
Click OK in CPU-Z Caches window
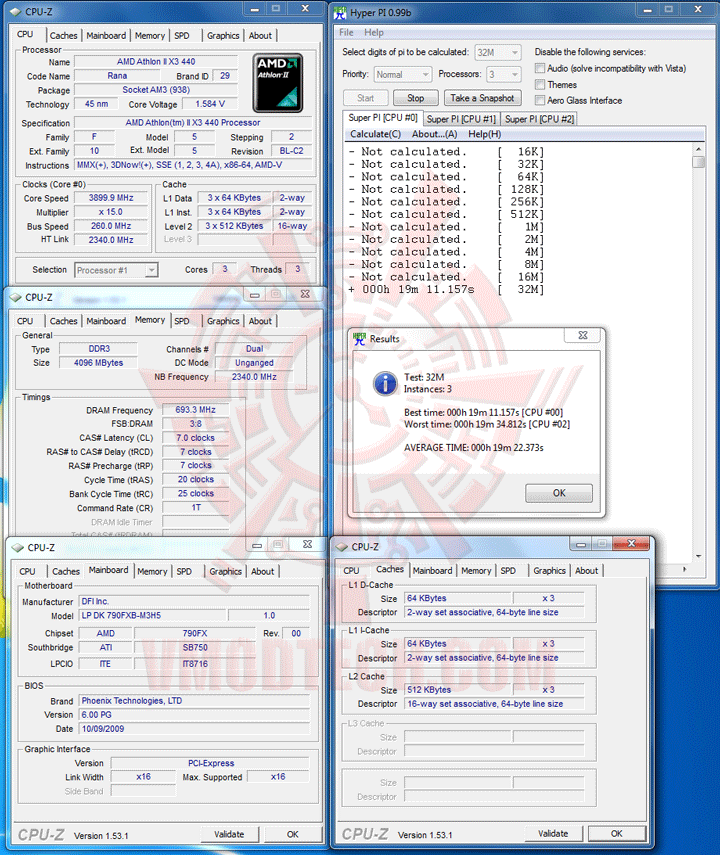(616, 834)
